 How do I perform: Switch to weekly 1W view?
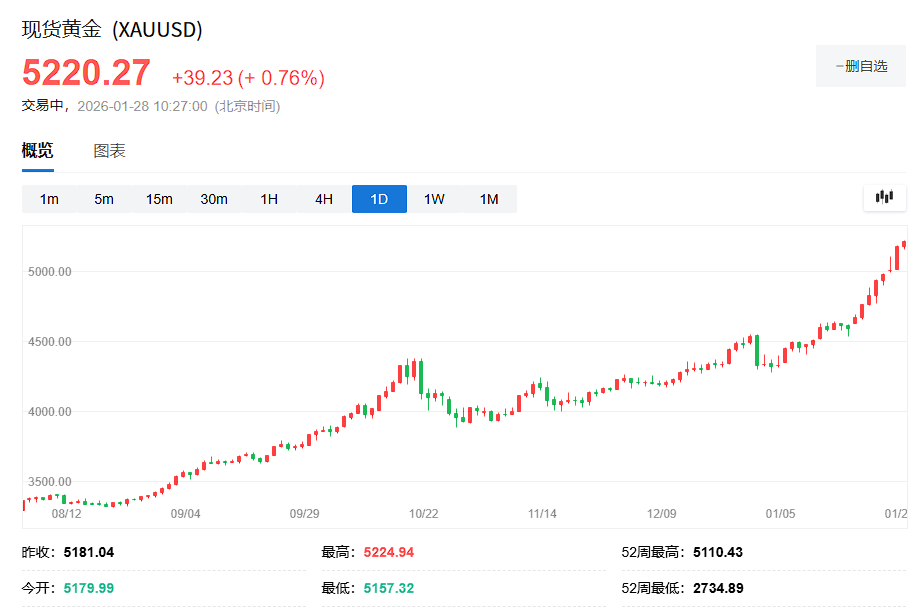click(434, 199)
